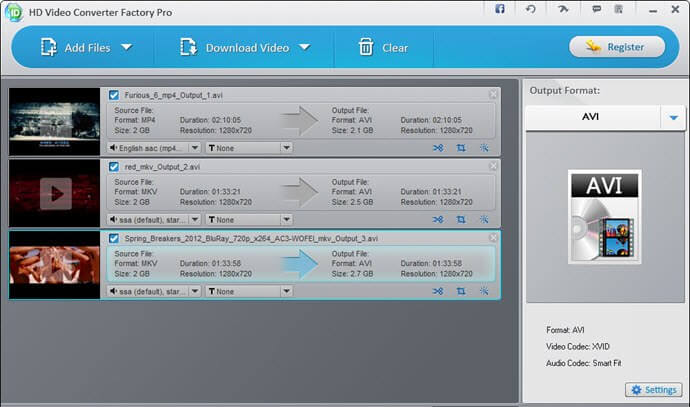The image size is (690, 407).
Task: Click the Register button
Action: point(617,47)
